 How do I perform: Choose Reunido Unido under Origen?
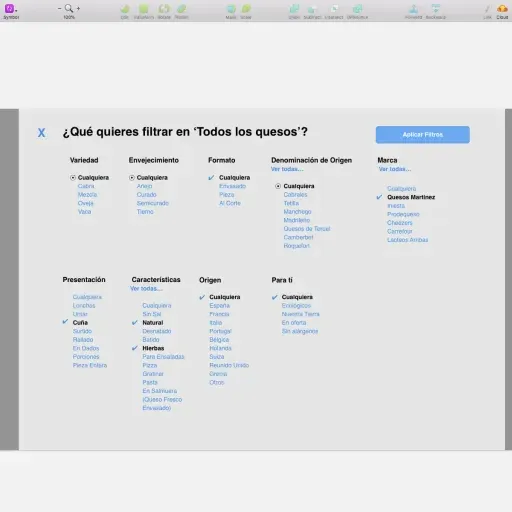[x=229, y=365]
